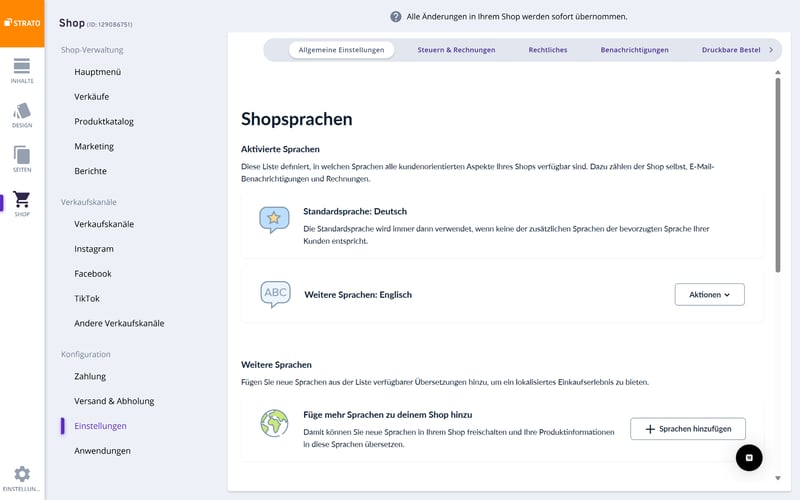This screenshot has height=500, width=800.
Task: Open the black chat widget icon
Action: click(x=749, y=457)
